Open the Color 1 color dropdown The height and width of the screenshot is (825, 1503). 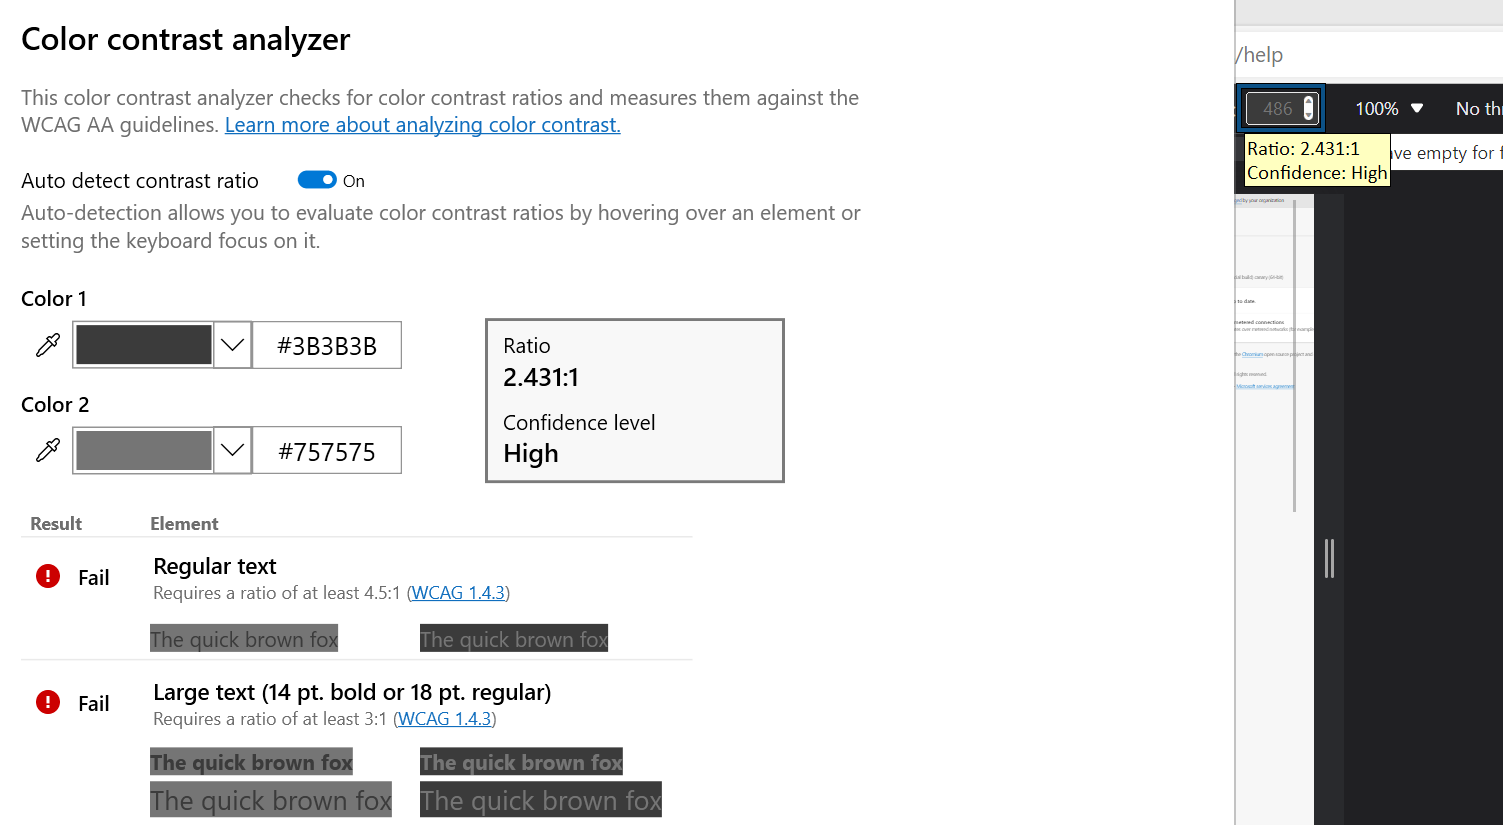click(x=231, y=344)
